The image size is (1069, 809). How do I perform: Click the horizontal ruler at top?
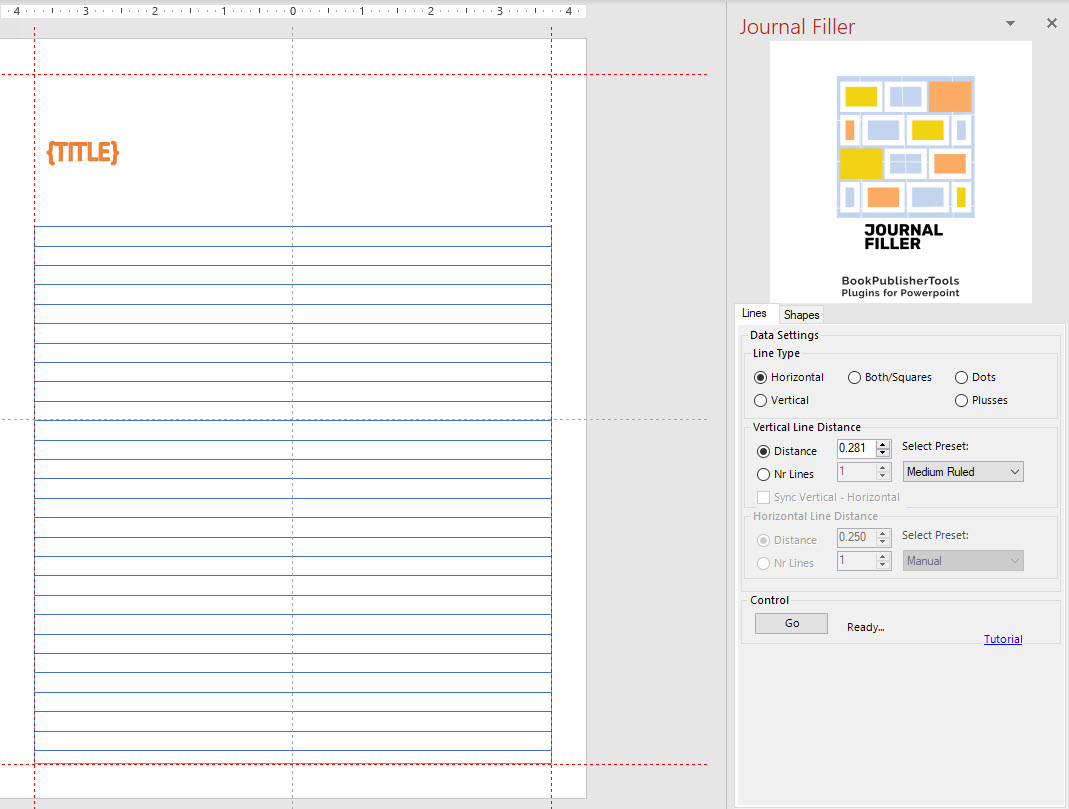point(292,11)
